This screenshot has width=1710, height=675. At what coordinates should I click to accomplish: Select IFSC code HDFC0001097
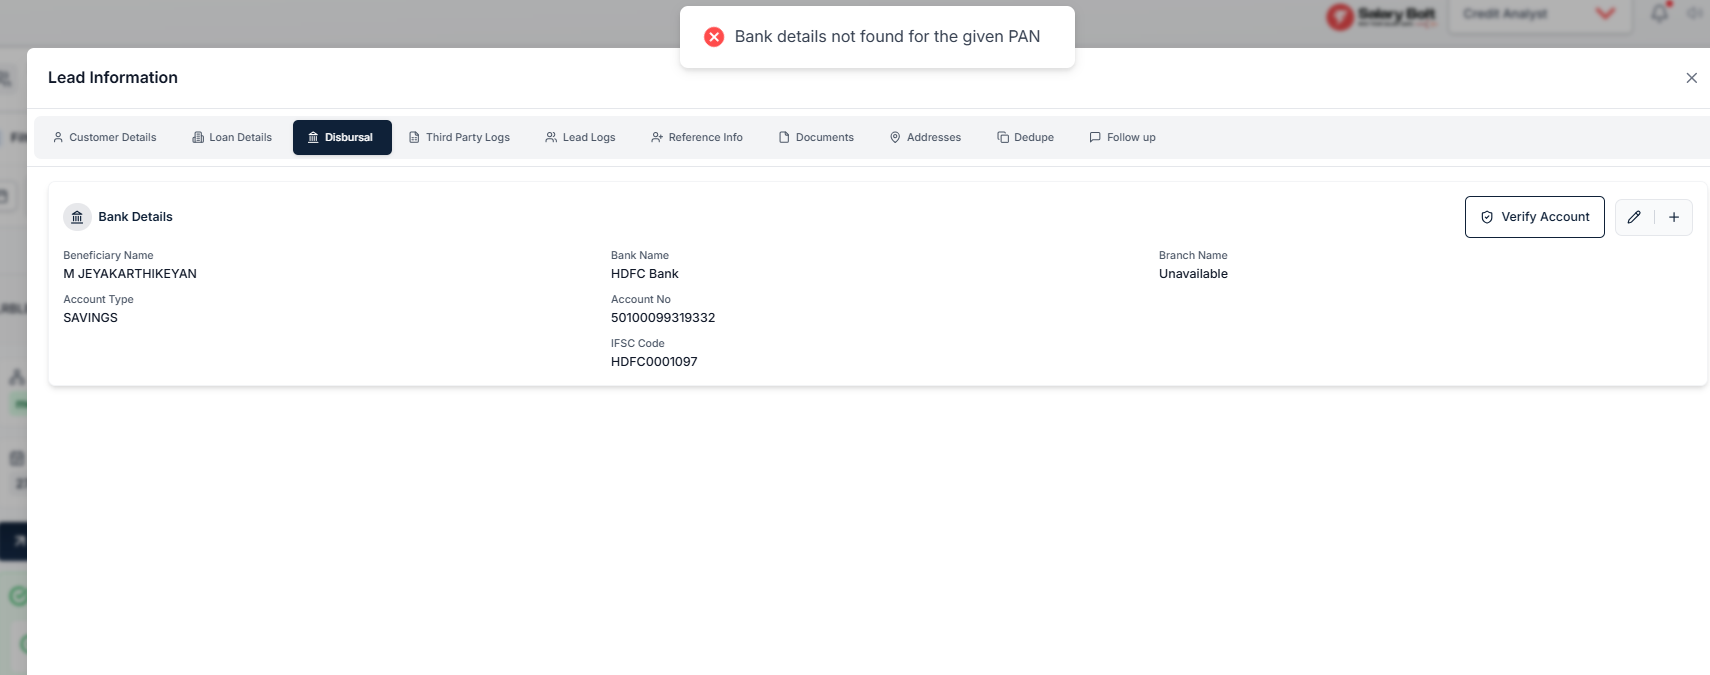click(x=654, y=362)
